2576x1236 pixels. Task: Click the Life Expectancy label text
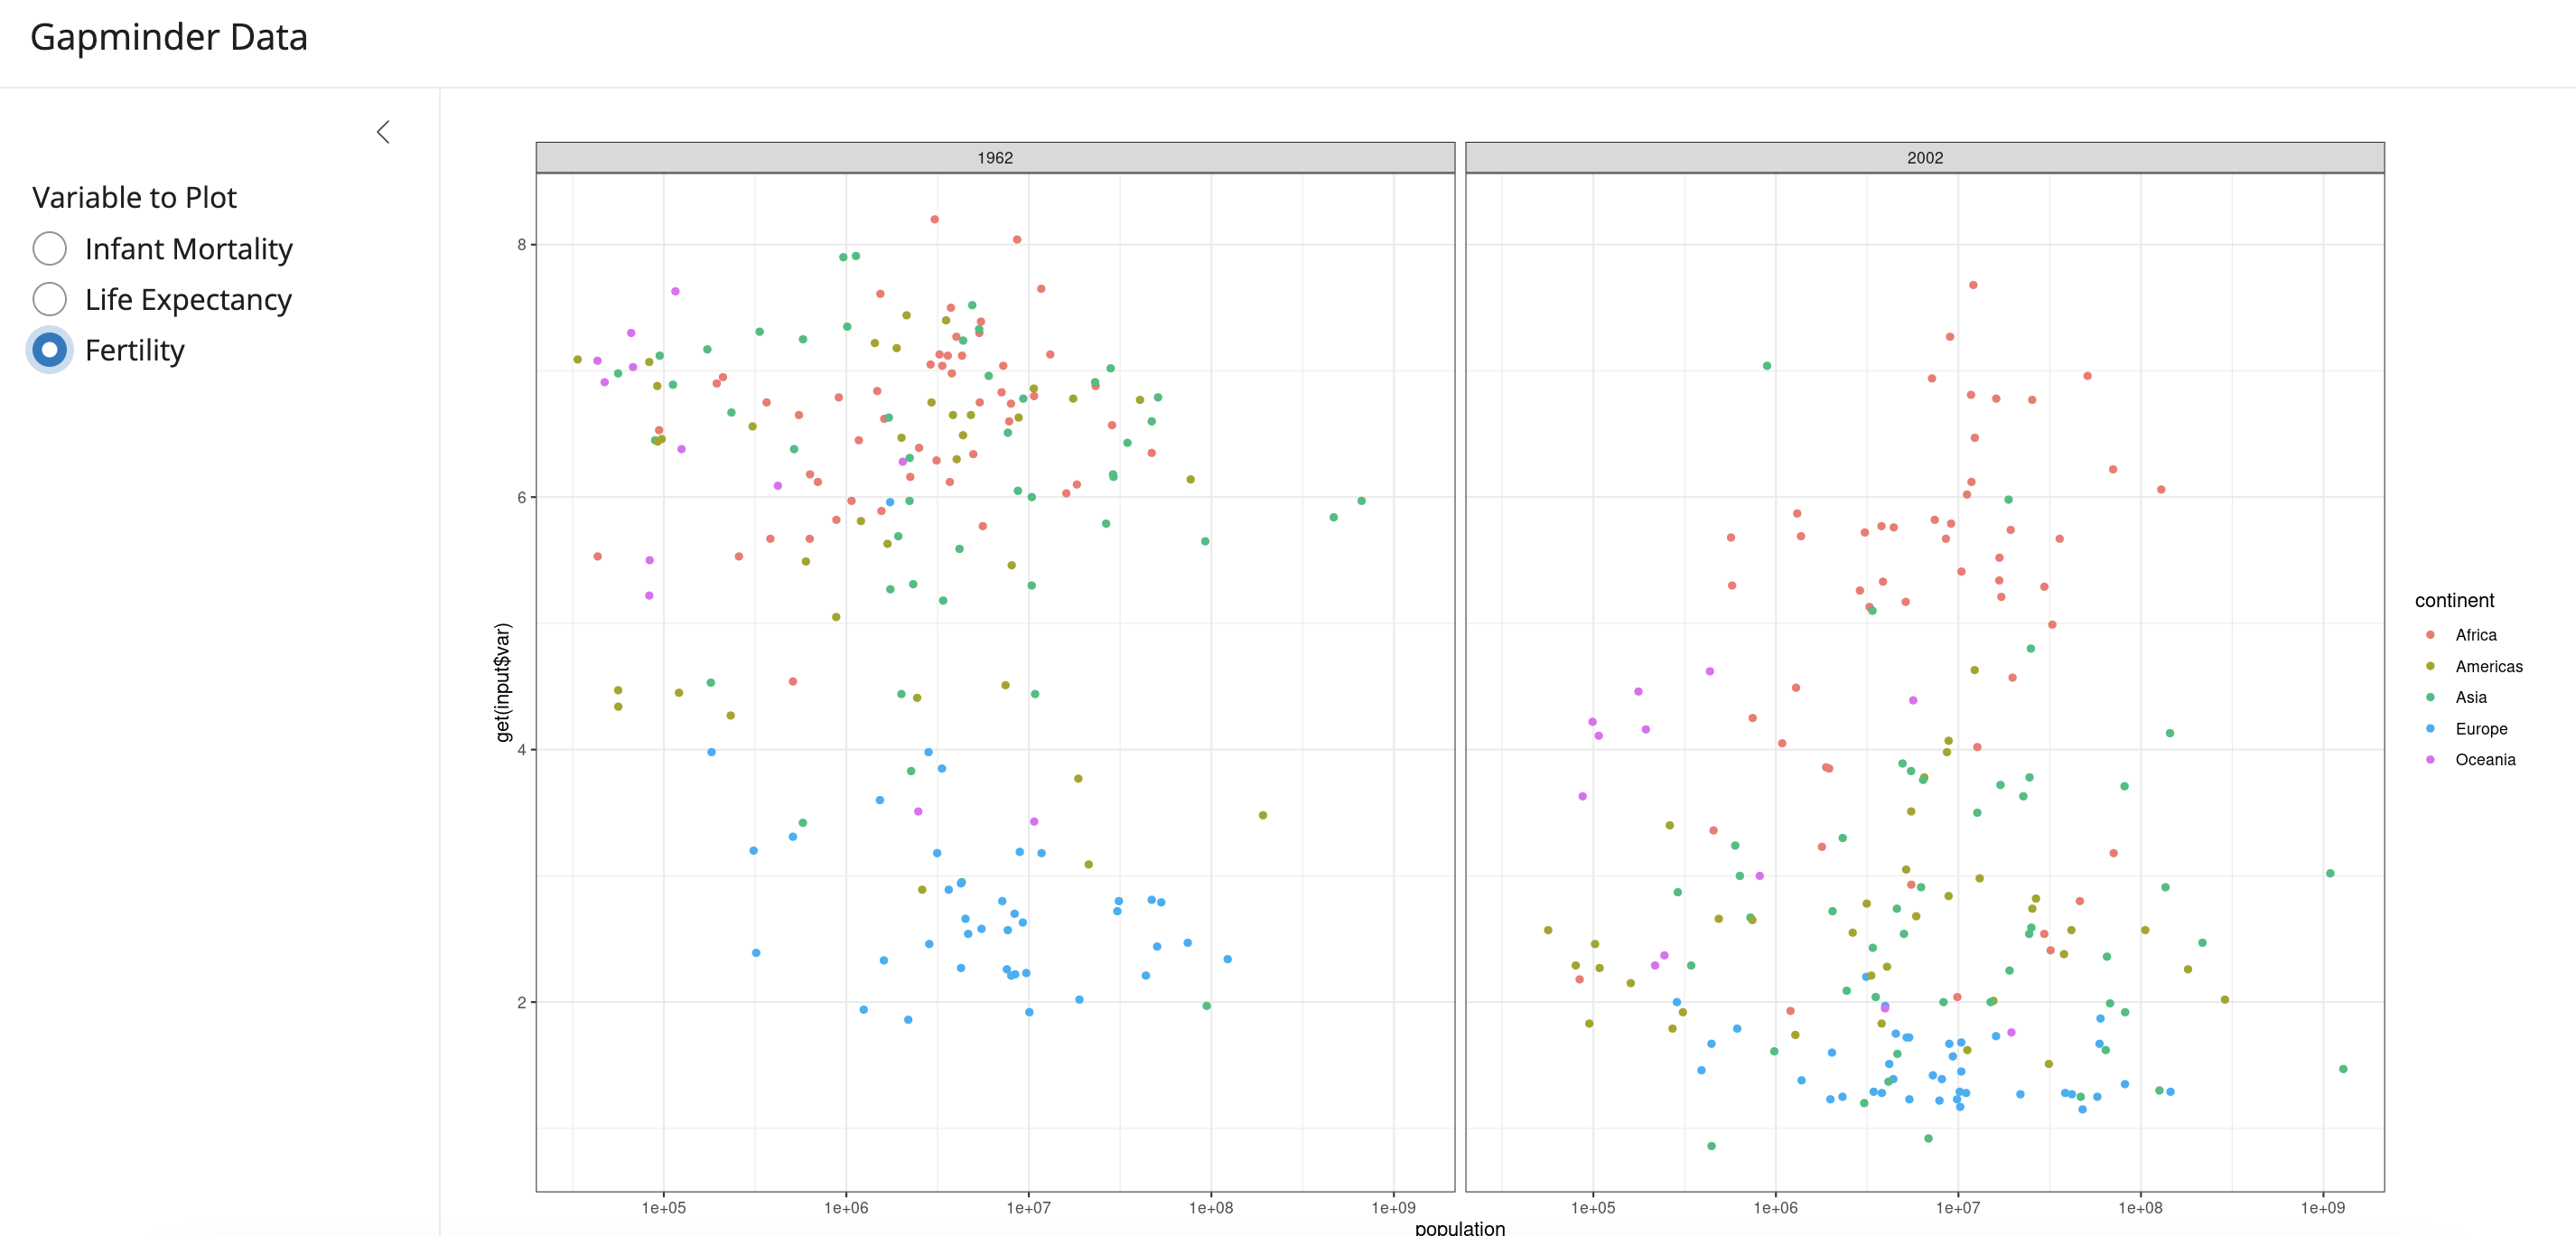click(x=188, y=299)
